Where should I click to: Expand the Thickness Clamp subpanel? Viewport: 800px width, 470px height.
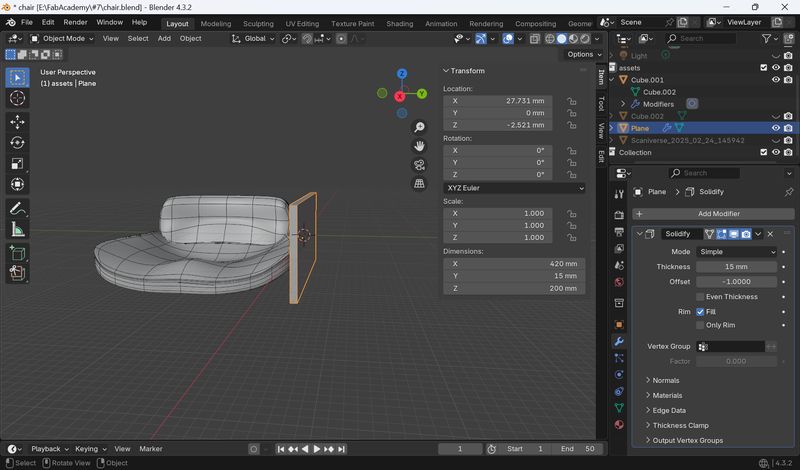point(680,425)
